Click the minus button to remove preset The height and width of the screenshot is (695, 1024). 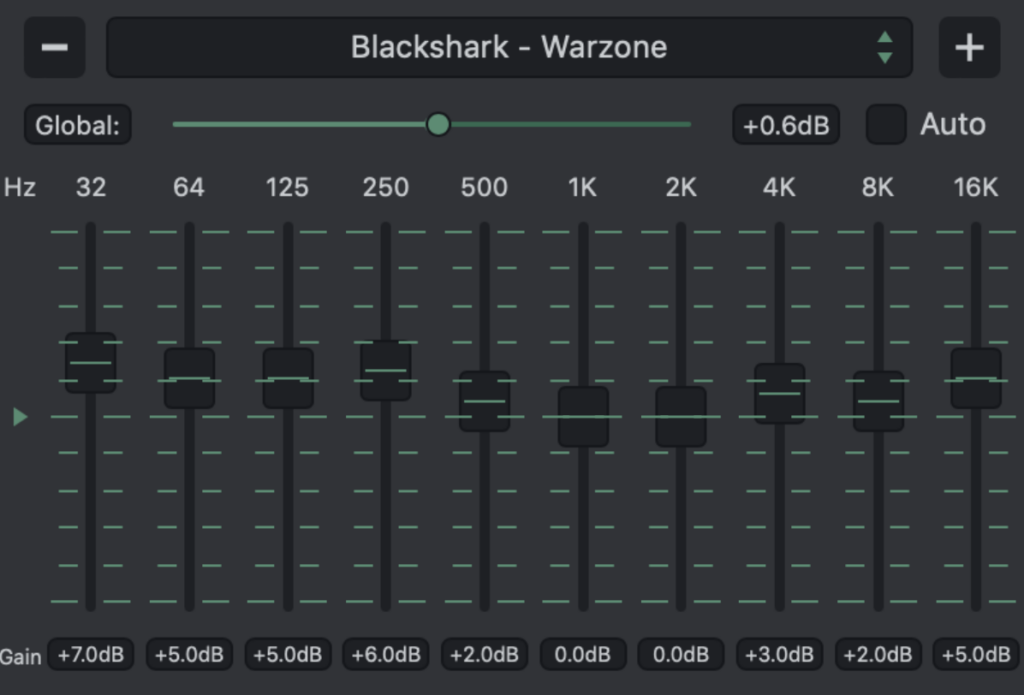pos(54,47)
